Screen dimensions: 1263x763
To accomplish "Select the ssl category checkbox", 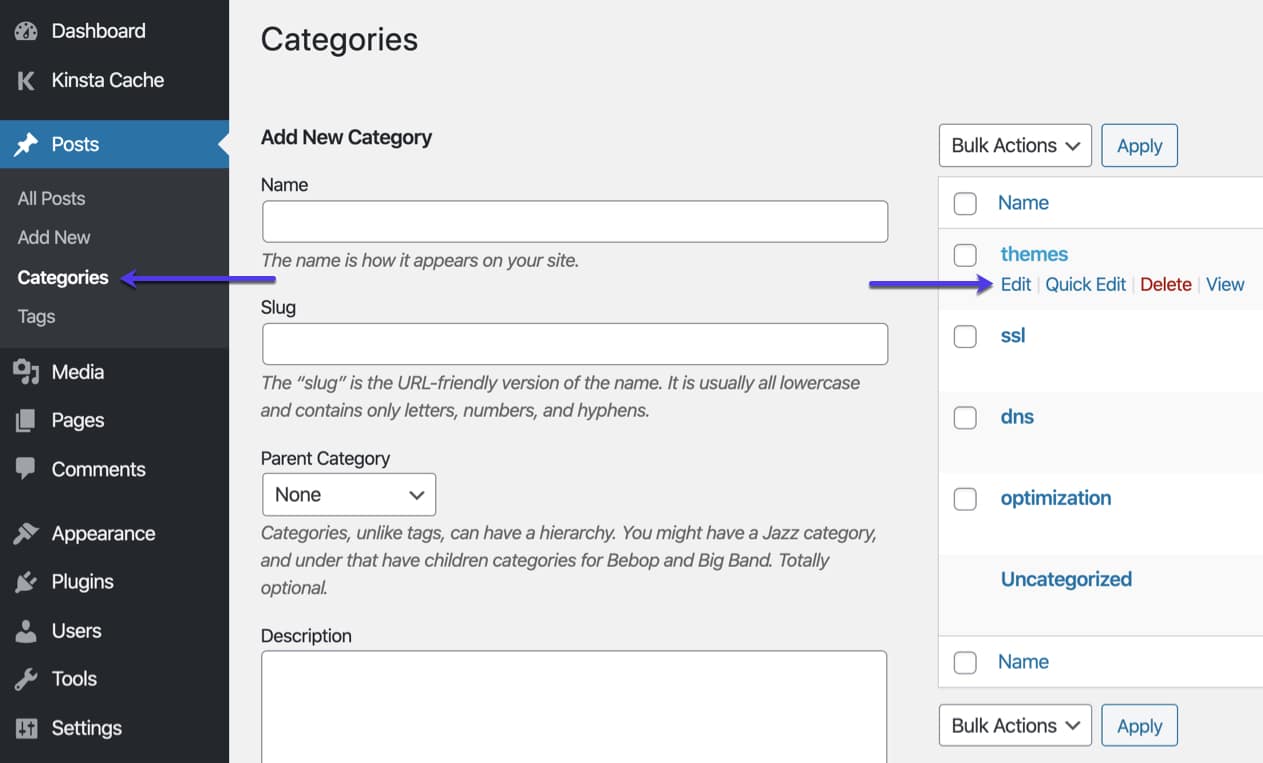I will point(965,336).
